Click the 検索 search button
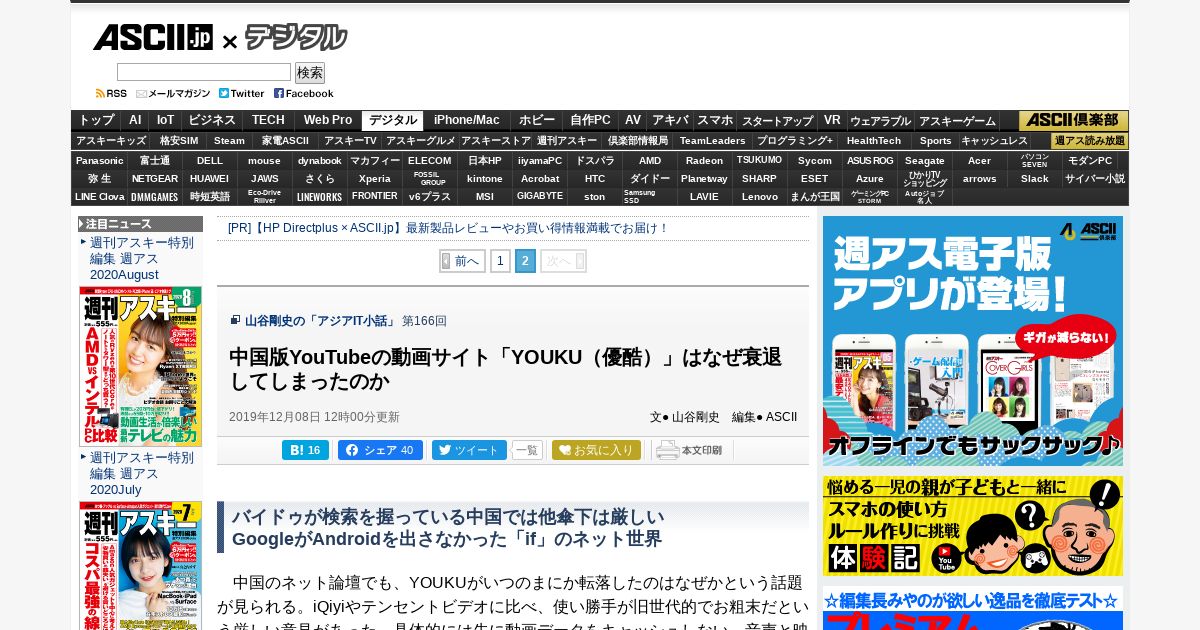Image resolution: width=1200 pixels, height=630 pixels. (x=310, y=72)
